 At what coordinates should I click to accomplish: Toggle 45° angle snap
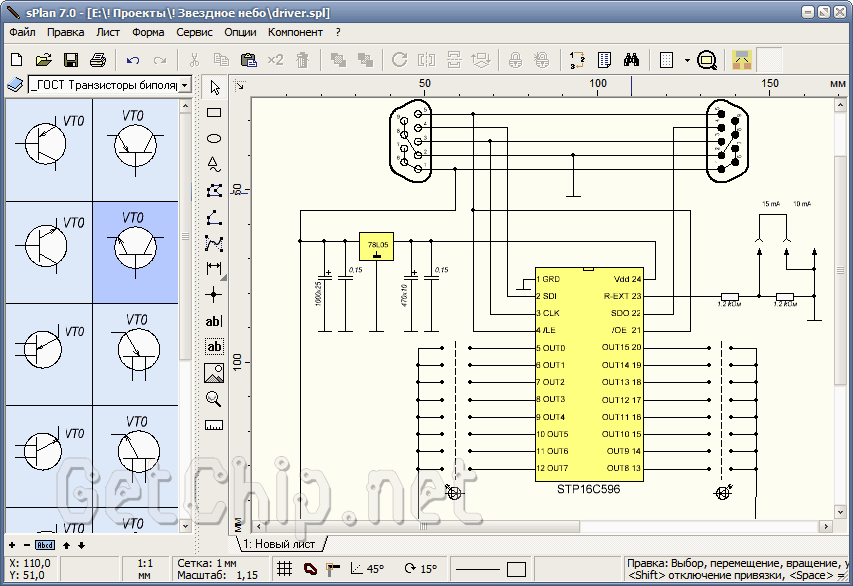367,569
